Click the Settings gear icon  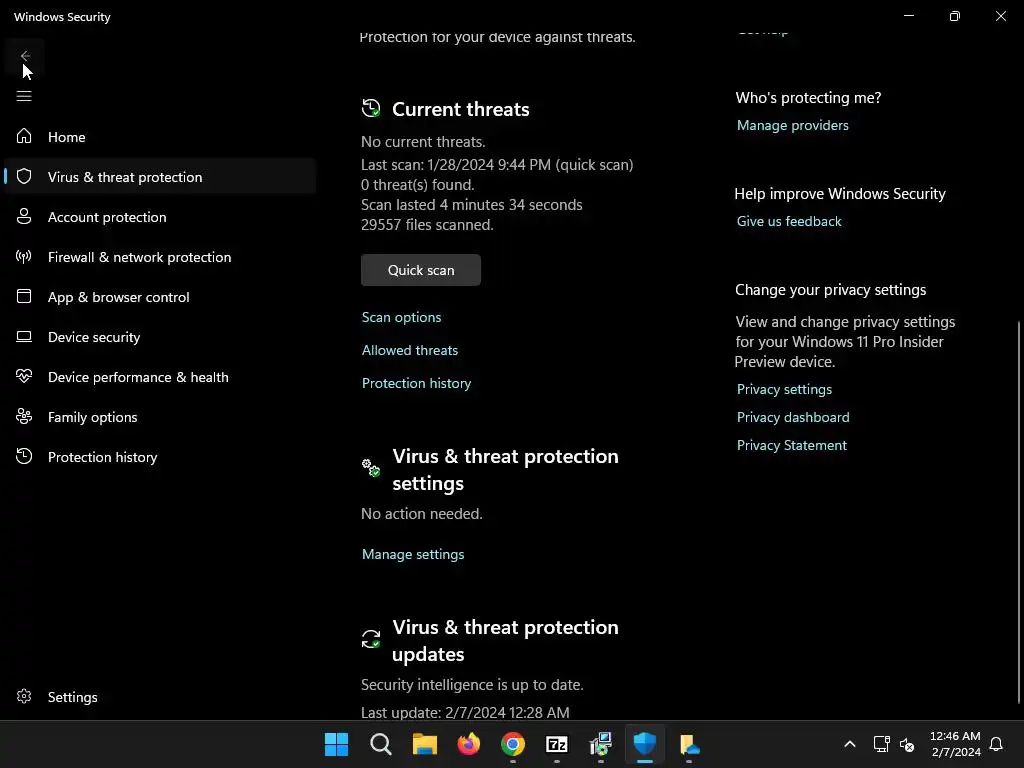pos(24,696)
